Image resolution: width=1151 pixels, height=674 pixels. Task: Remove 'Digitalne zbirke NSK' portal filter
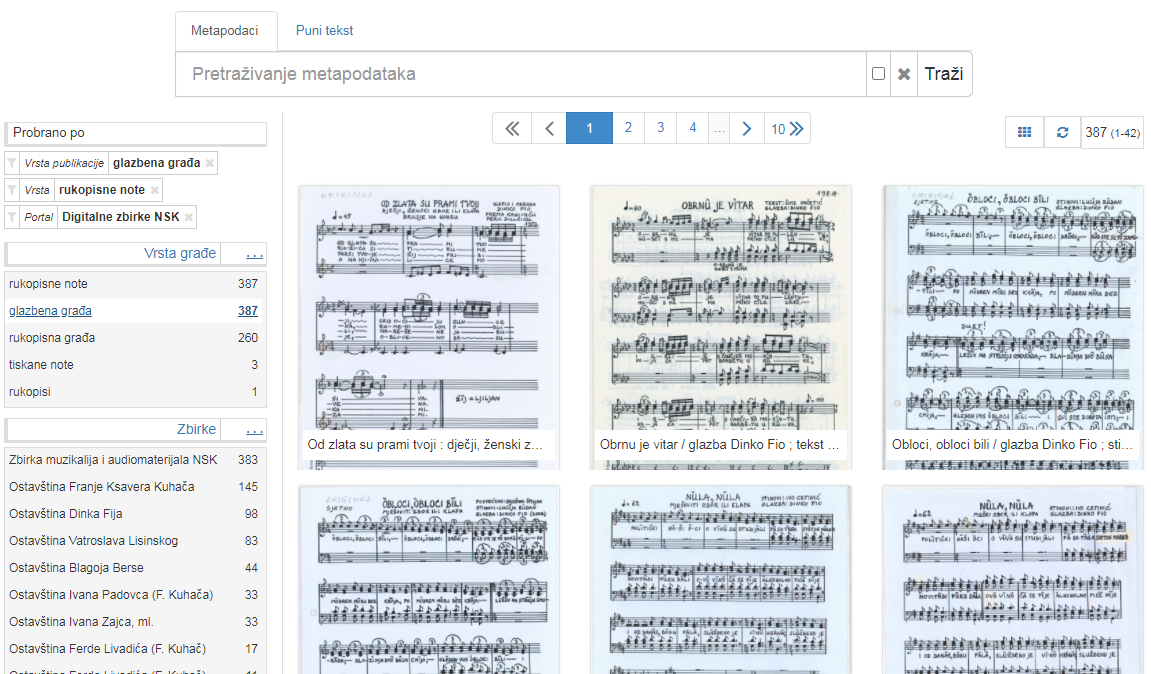click(189, 217)
